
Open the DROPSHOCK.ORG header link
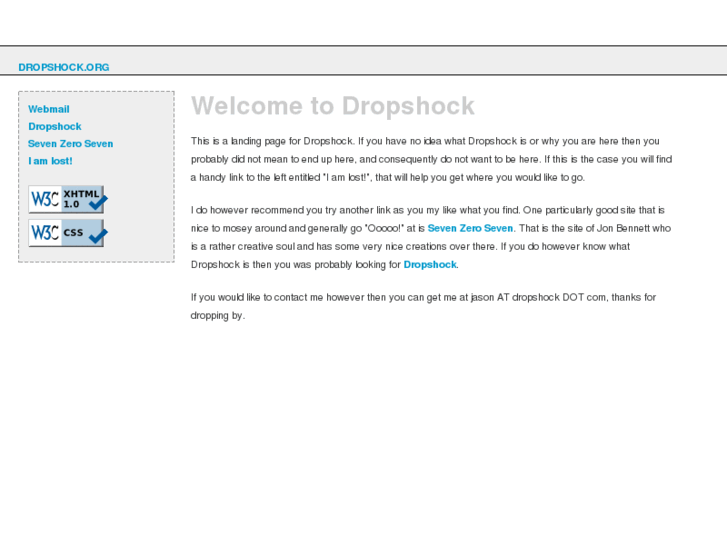click(64, 67)
